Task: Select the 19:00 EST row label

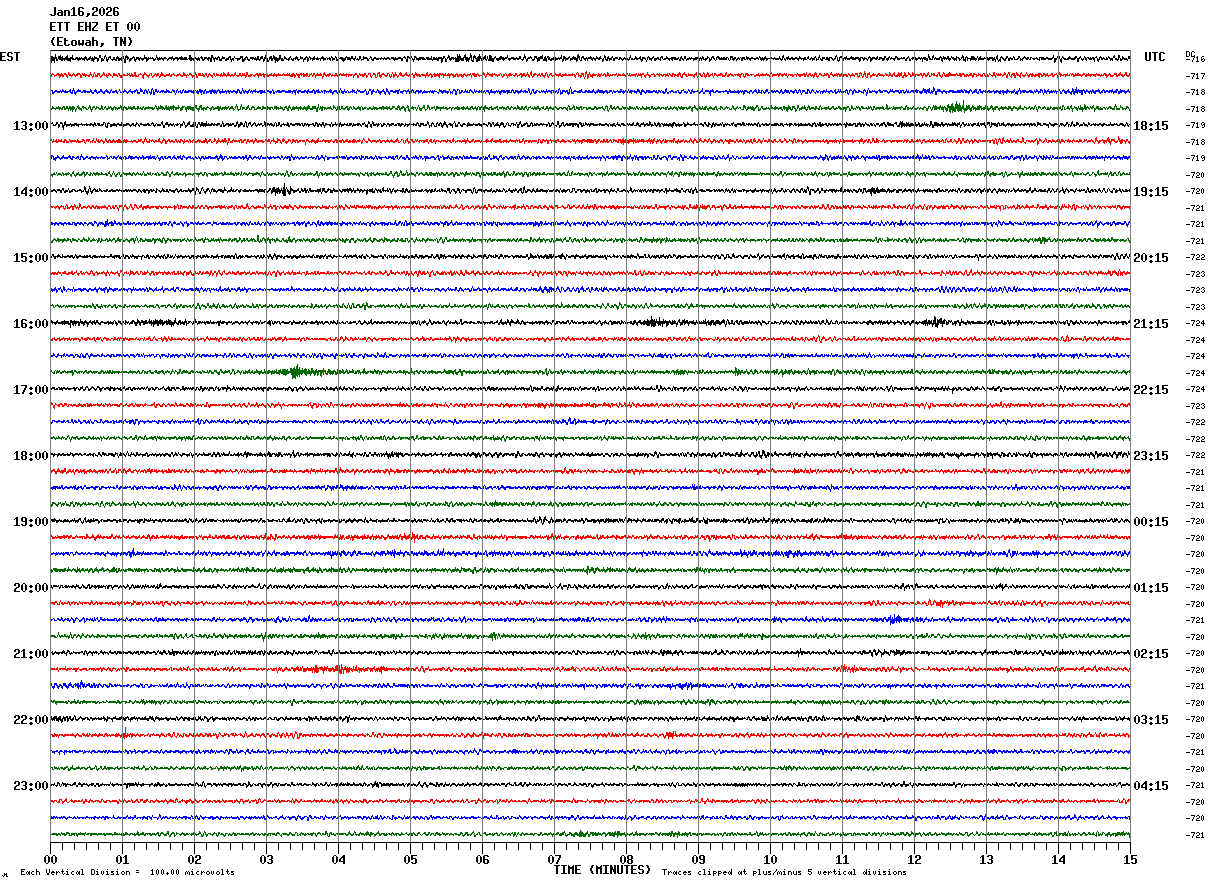Action: pos(30,522)
